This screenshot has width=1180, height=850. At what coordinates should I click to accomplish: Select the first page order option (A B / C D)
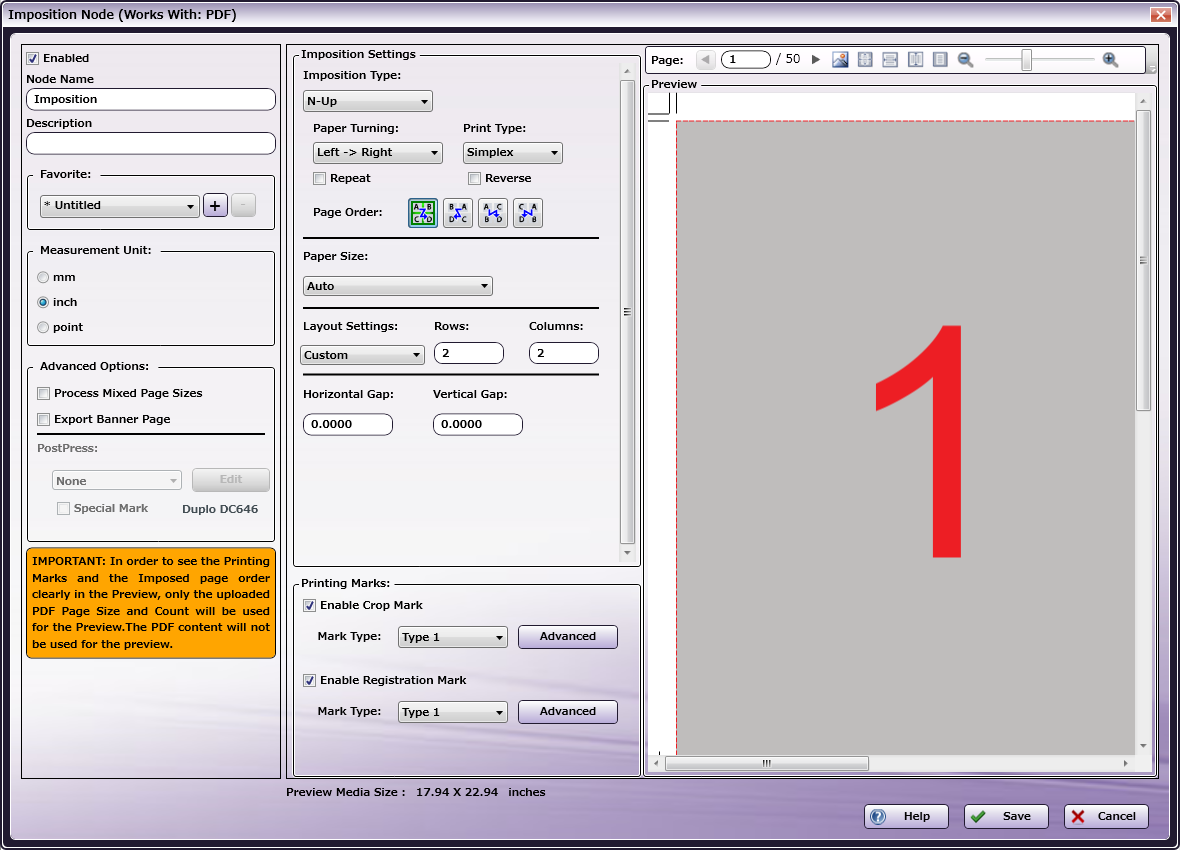coord(423,213)
